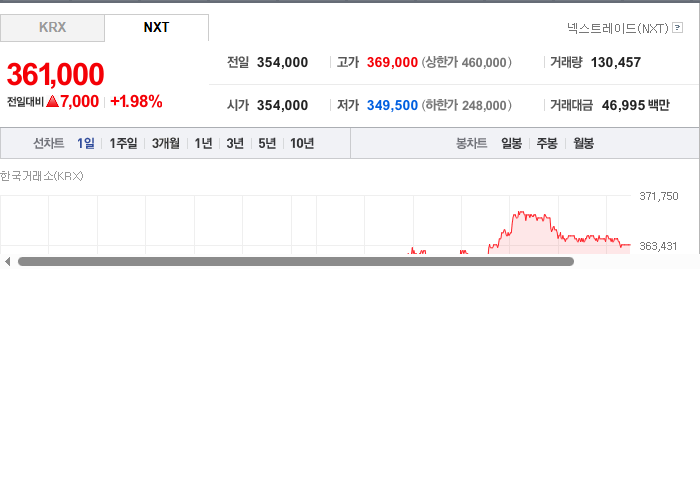Show the 일봉 daily candle chart
This screenshot has width=700, height=490.
(512, 143)
